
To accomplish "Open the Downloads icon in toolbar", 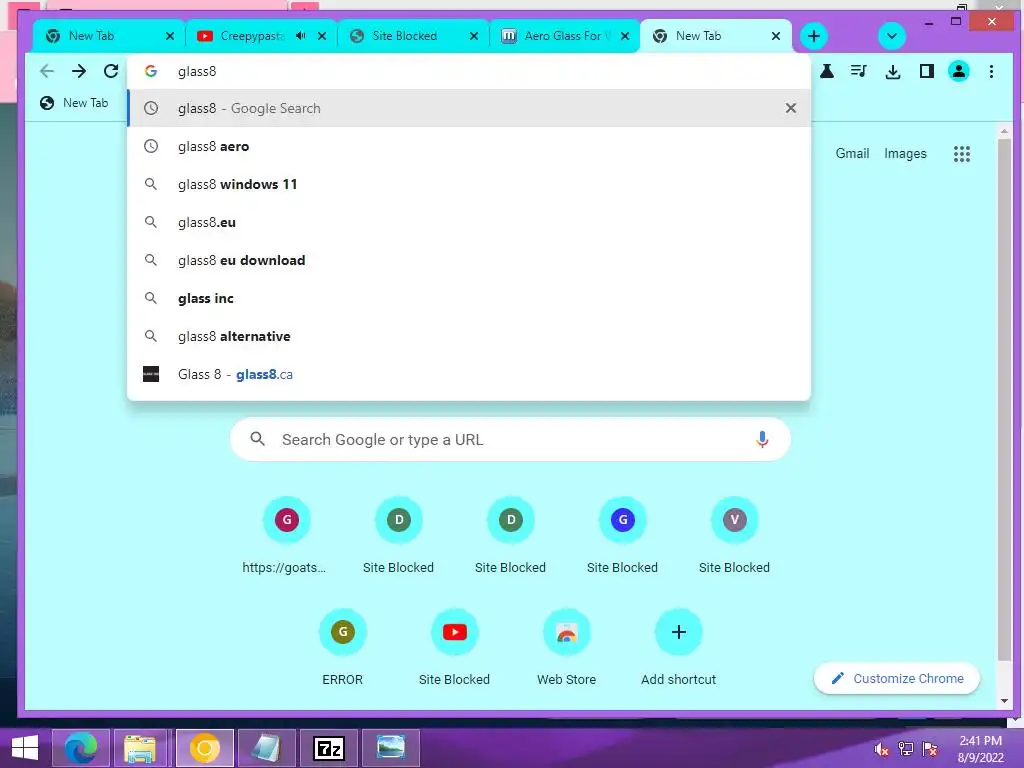I will pos(893,71).
